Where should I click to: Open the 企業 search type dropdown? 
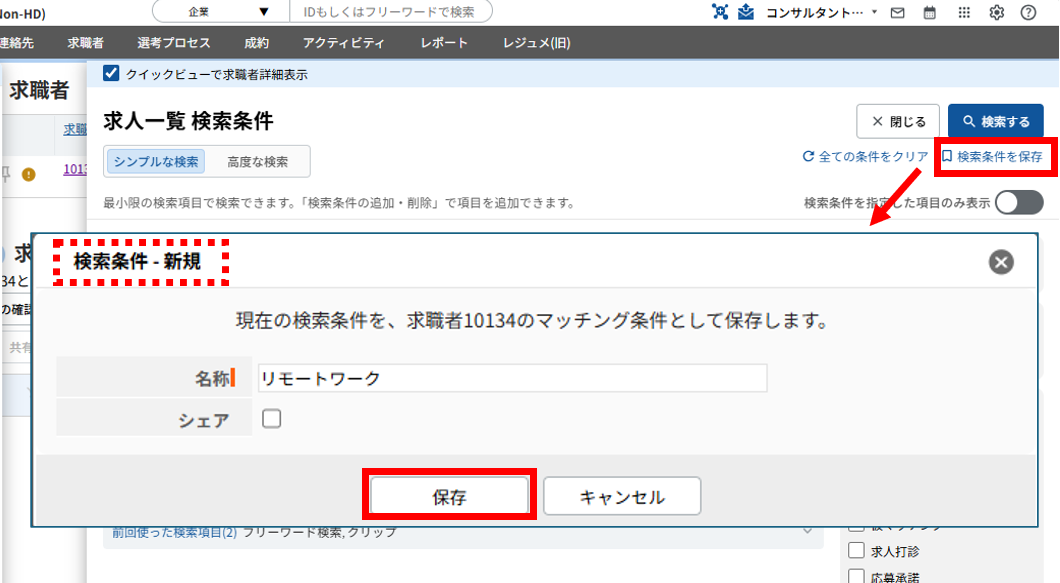219,12
